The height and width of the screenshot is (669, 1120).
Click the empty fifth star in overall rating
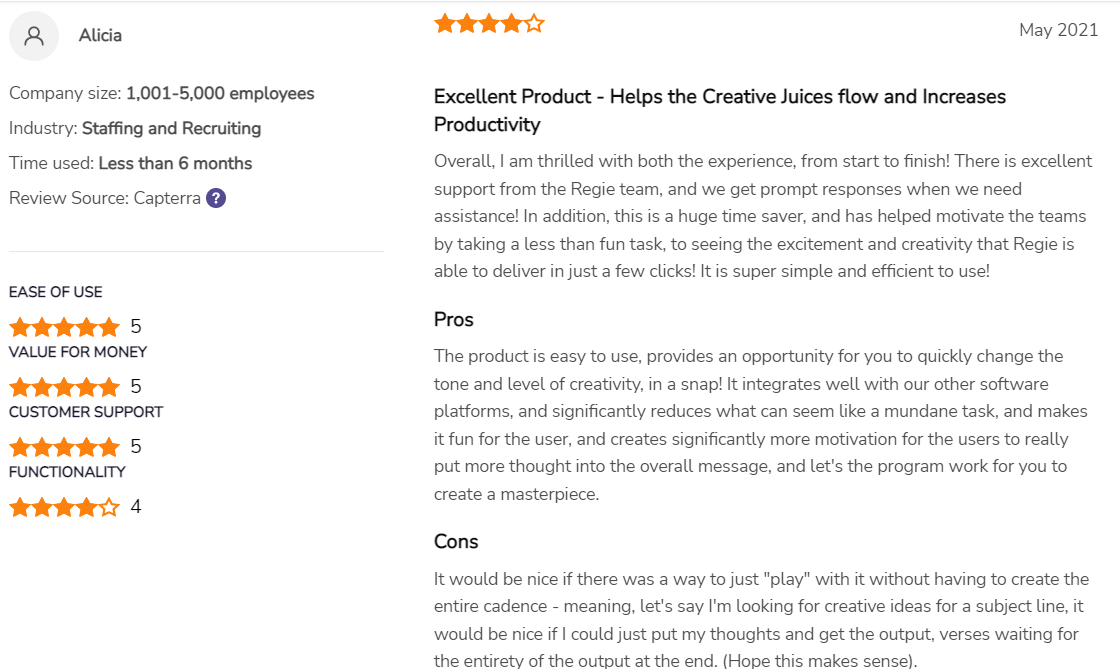(534, 24)
